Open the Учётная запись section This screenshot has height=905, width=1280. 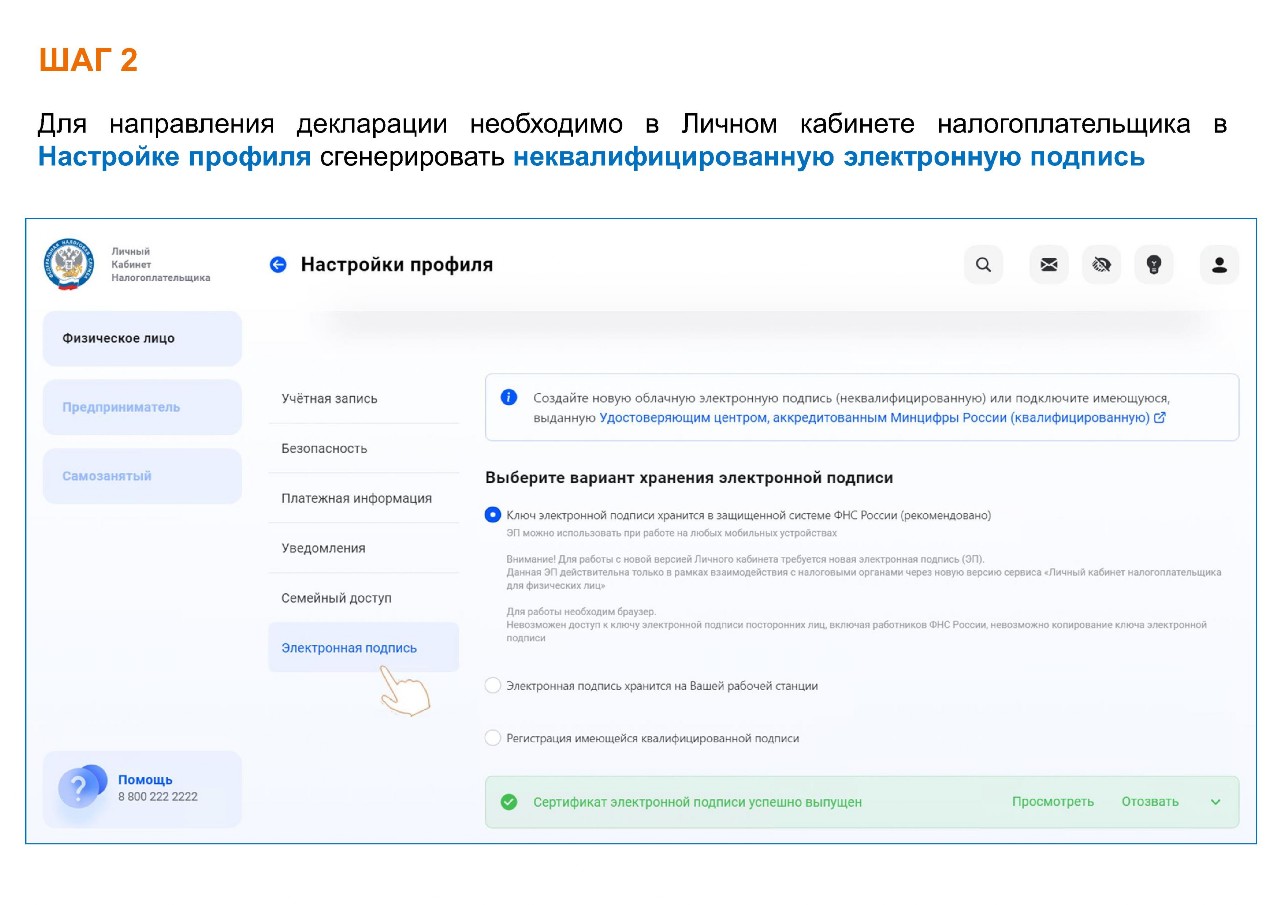click(x=329, y=399)
